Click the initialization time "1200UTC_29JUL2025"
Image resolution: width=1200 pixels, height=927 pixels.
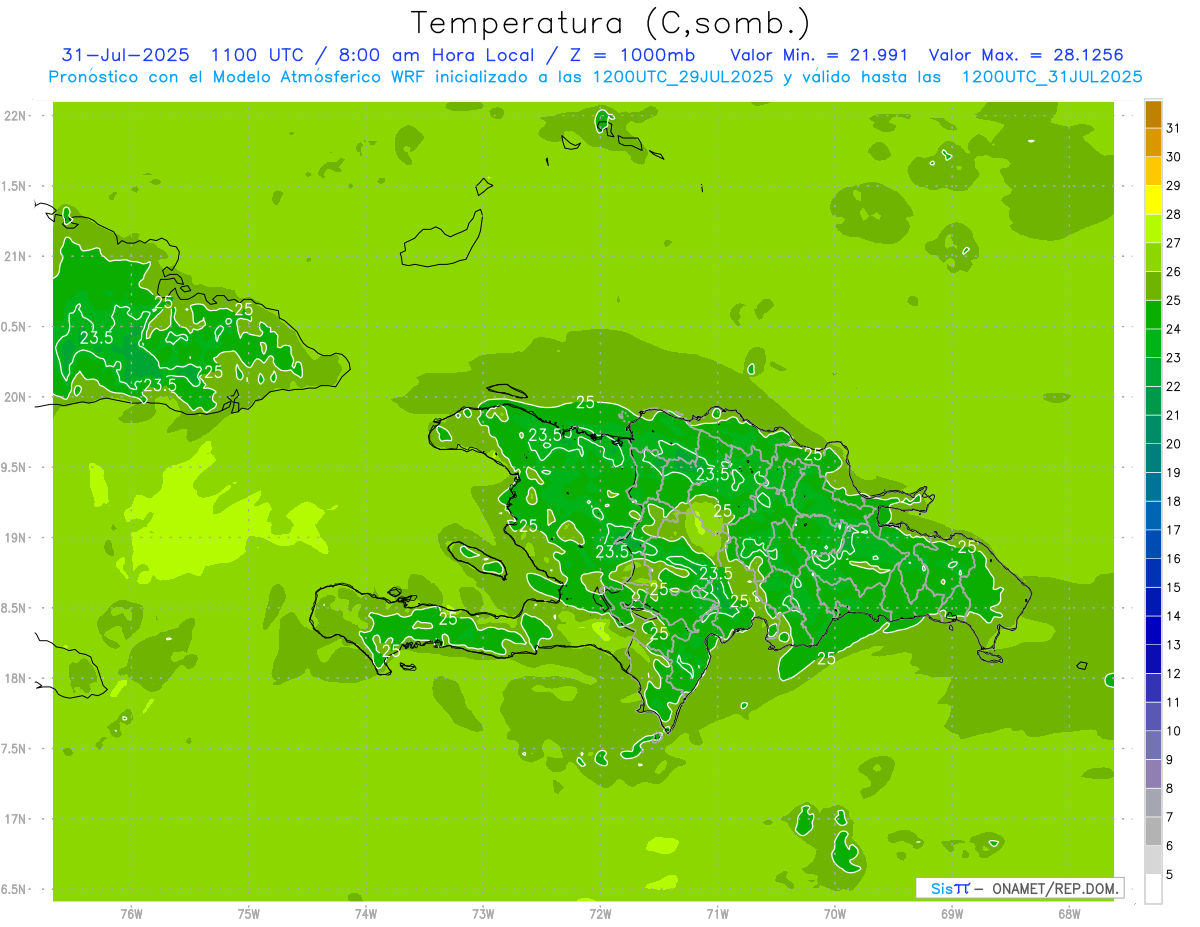pyautogui.click(x=683, y=77)
